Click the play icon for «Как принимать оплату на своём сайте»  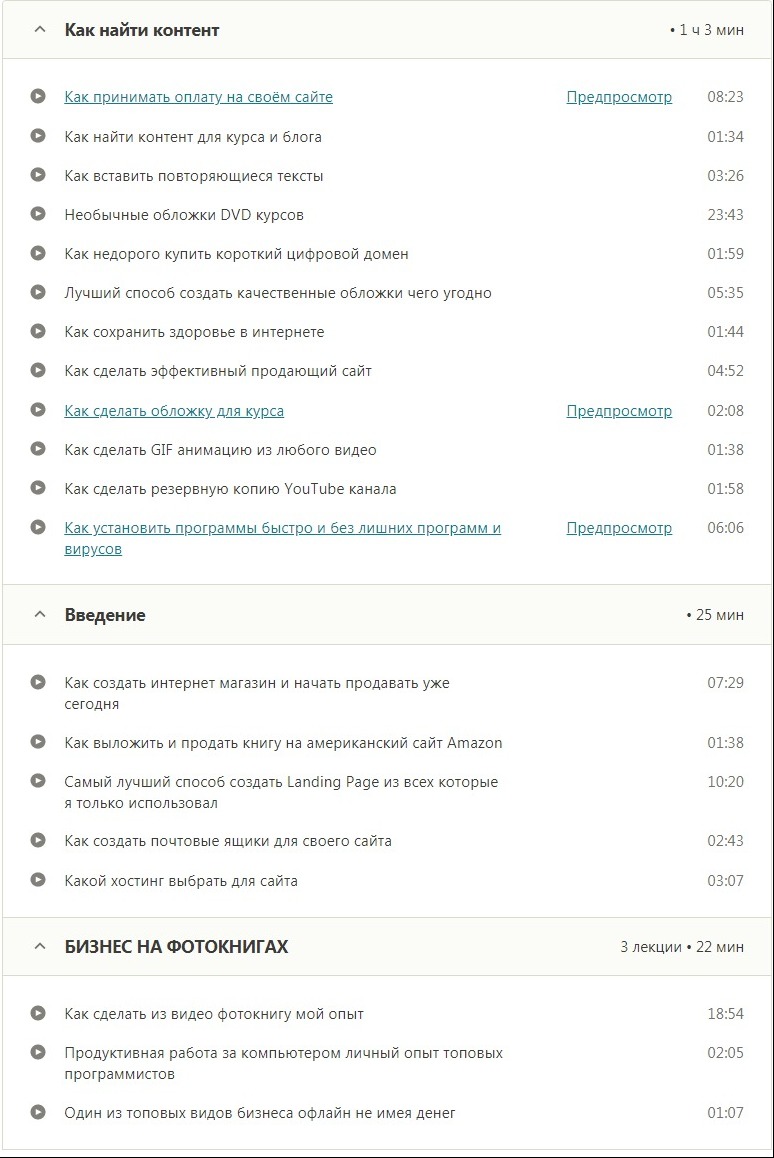pyautogui.click(x=39, y=97)
